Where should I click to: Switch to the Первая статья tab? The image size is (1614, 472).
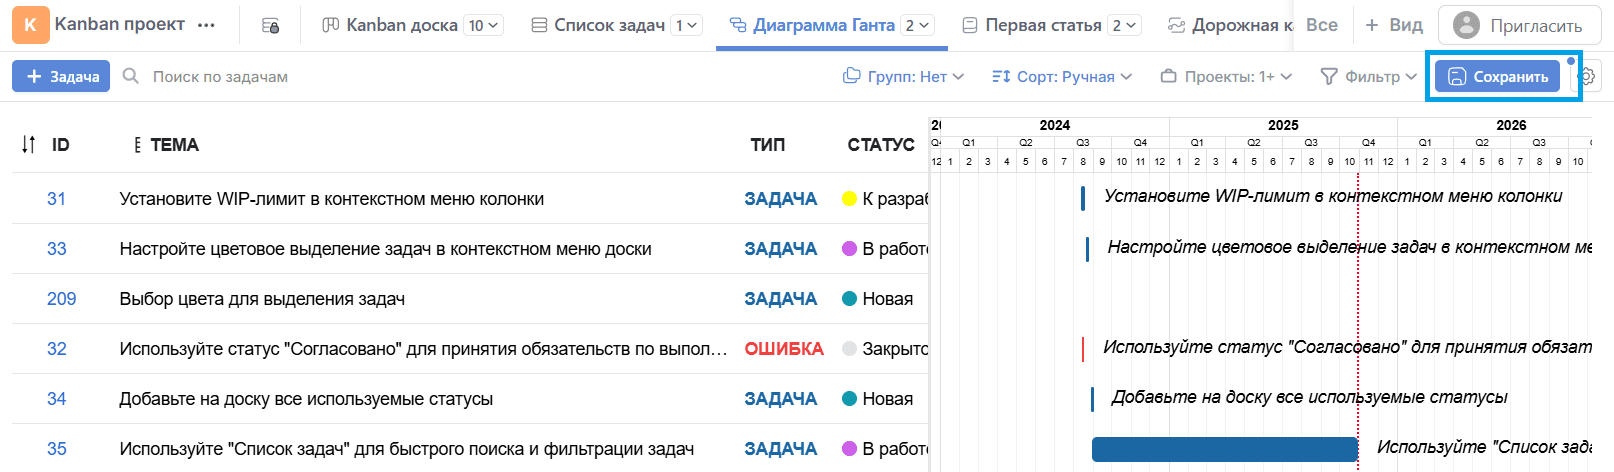coord(1042,25)
